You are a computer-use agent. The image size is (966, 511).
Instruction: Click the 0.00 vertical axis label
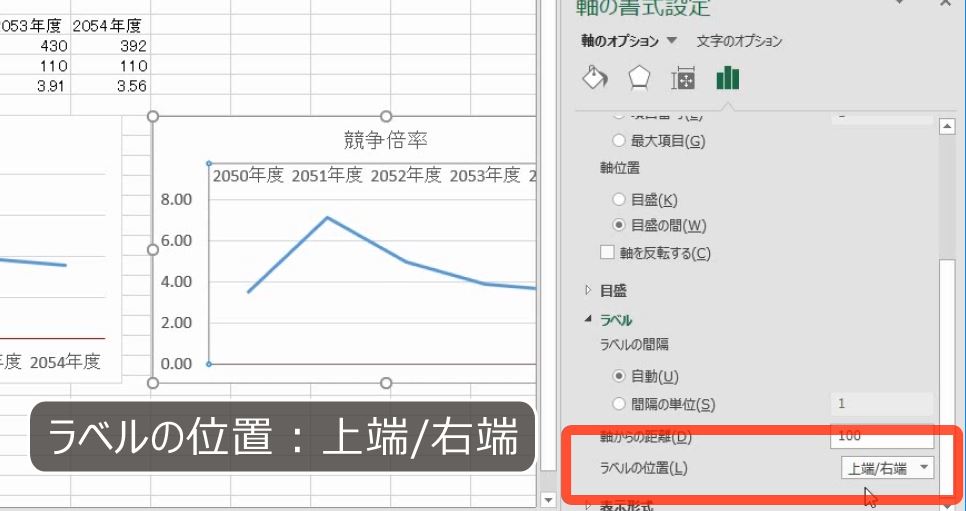[176, 364]
